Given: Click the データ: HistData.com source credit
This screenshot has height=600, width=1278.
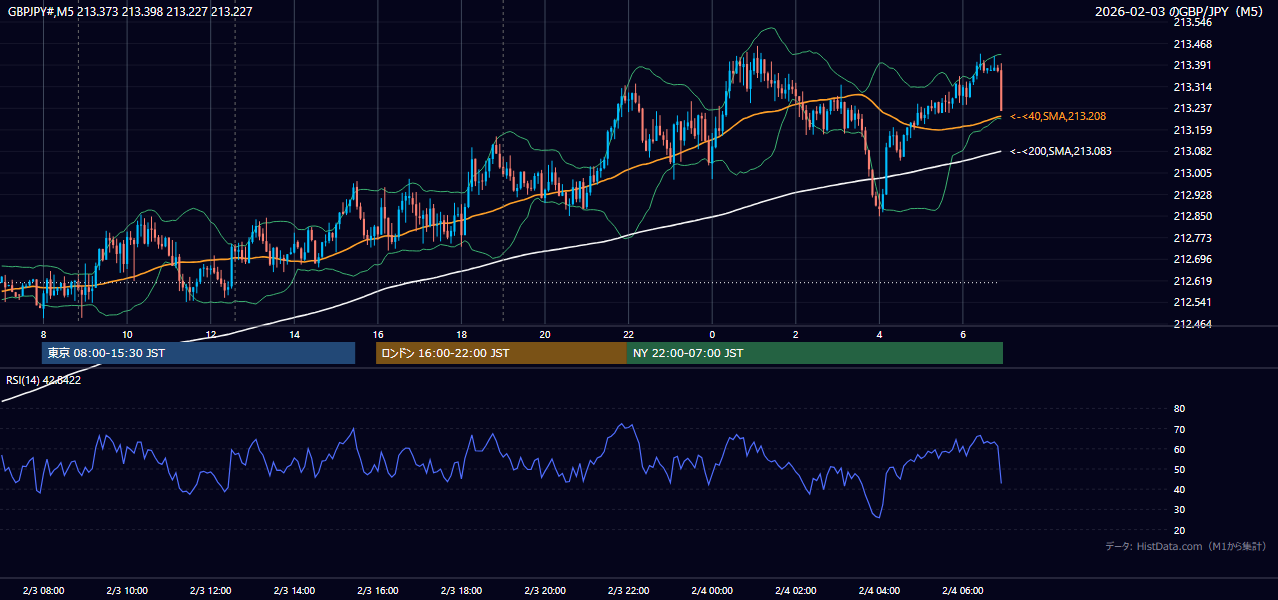Looking at the screenshot, I should pos(1186,546).
